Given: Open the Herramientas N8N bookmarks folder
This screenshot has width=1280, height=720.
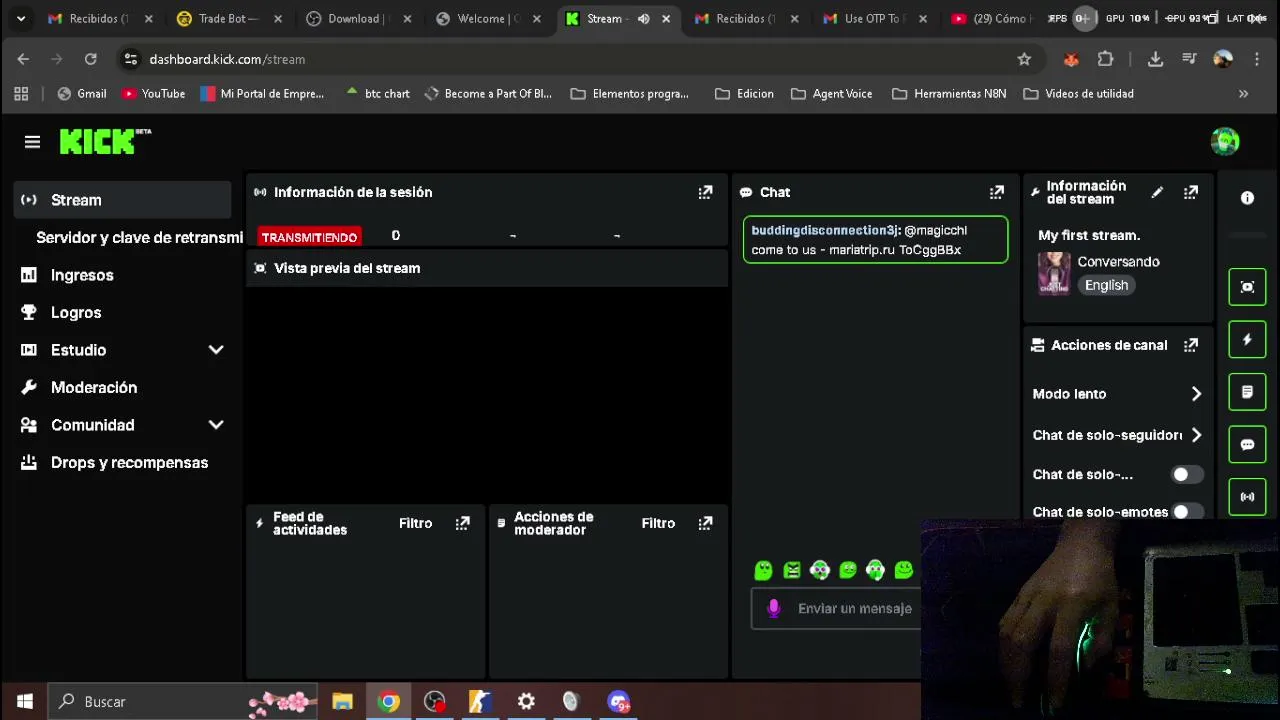Looking at the screenshot, I should tap(949, 94).
